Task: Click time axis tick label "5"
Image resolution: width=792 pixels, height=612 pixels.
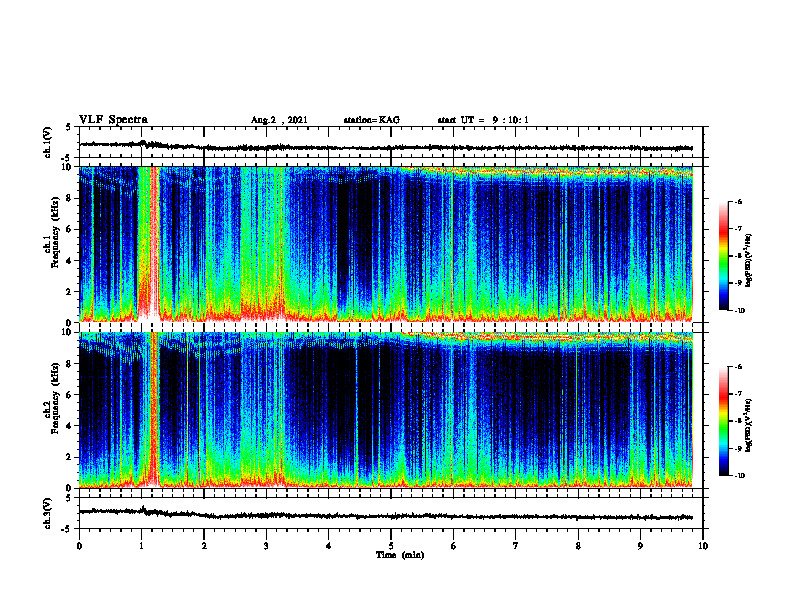Action: 391,546
